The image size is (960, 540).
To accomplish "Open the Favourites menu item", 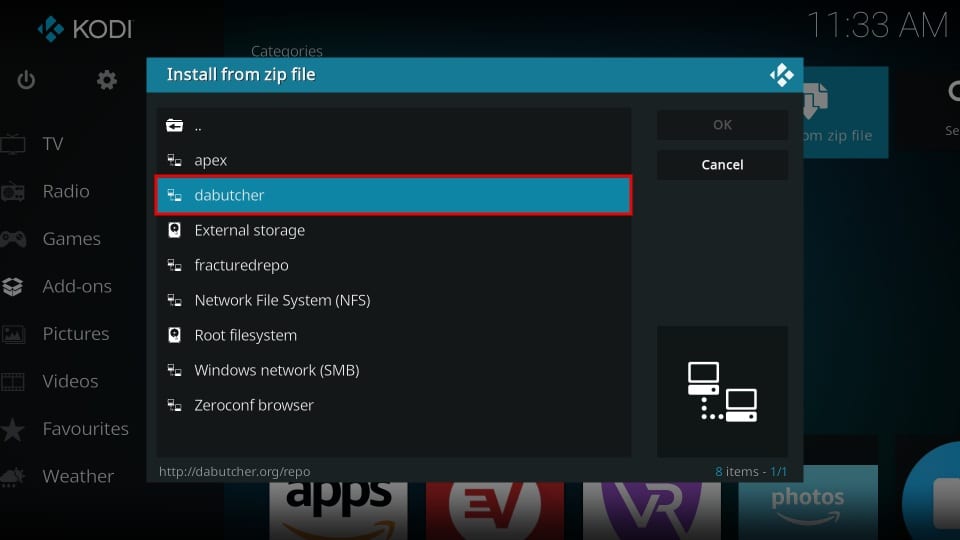I will pyautogui.click(x=86, y=429).
